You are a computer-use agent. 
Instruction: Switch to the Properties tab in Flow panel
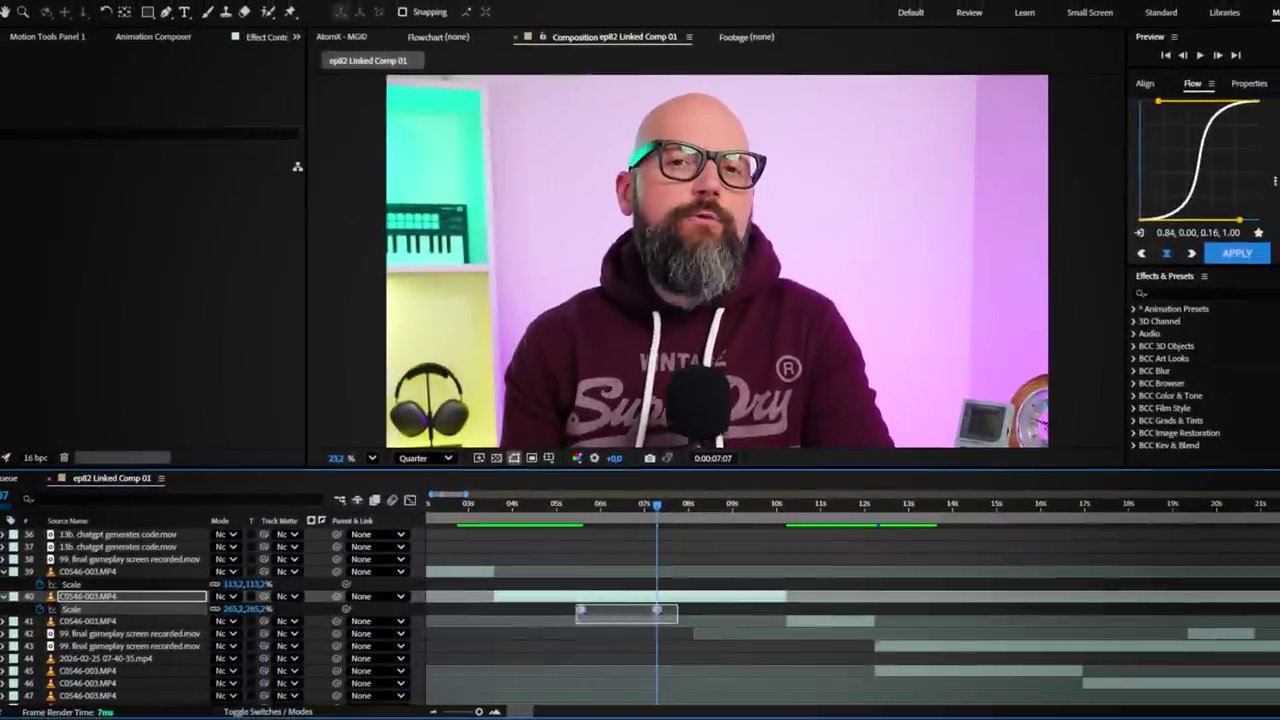tap(1249, 83)
